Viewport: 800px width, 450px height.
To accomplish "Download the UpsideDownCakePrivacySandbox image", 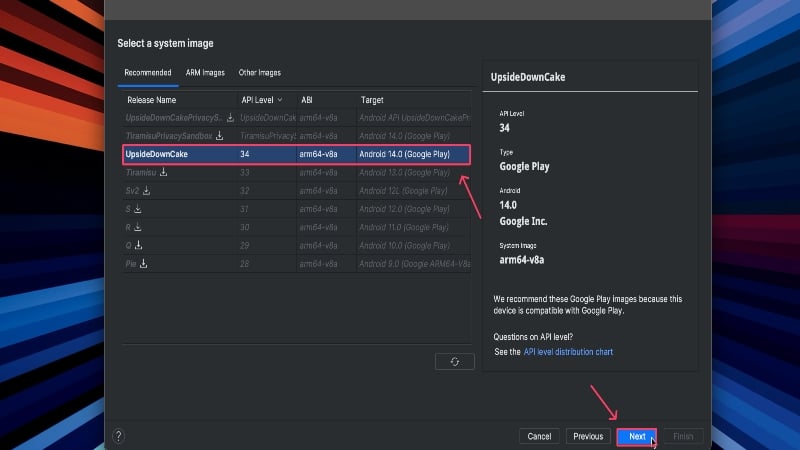I will coord(231,118).
